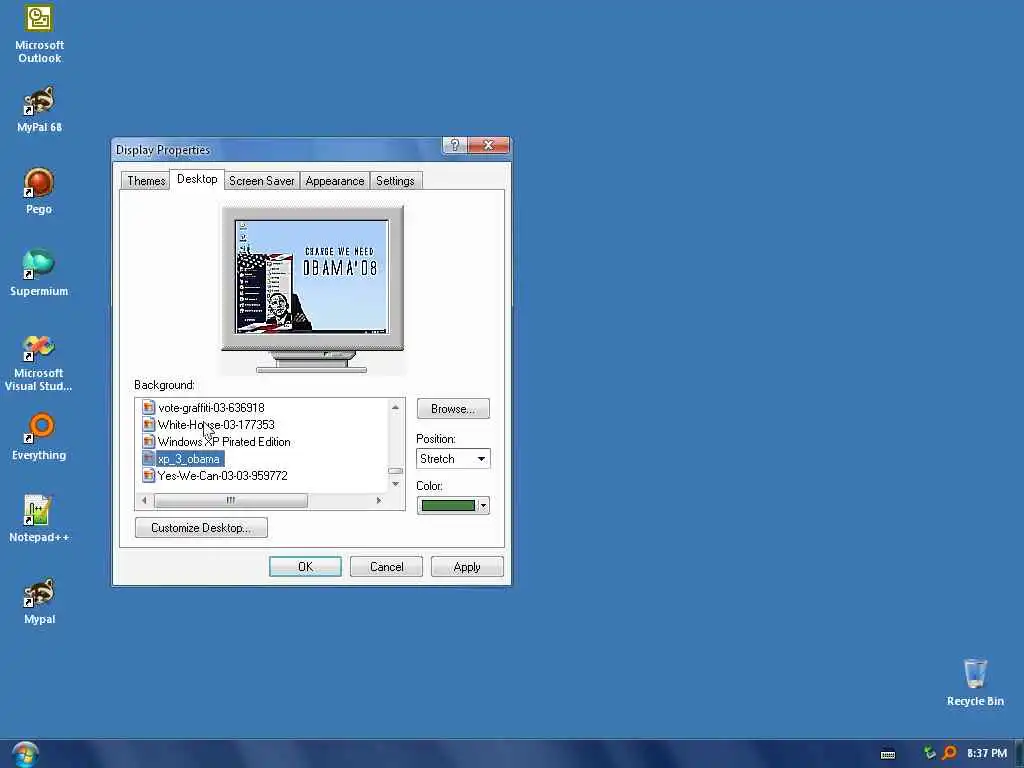Viewport: 1024px width, 768px height.
Task: Select xp_3_obama background entry
Action: pos(189,459)
